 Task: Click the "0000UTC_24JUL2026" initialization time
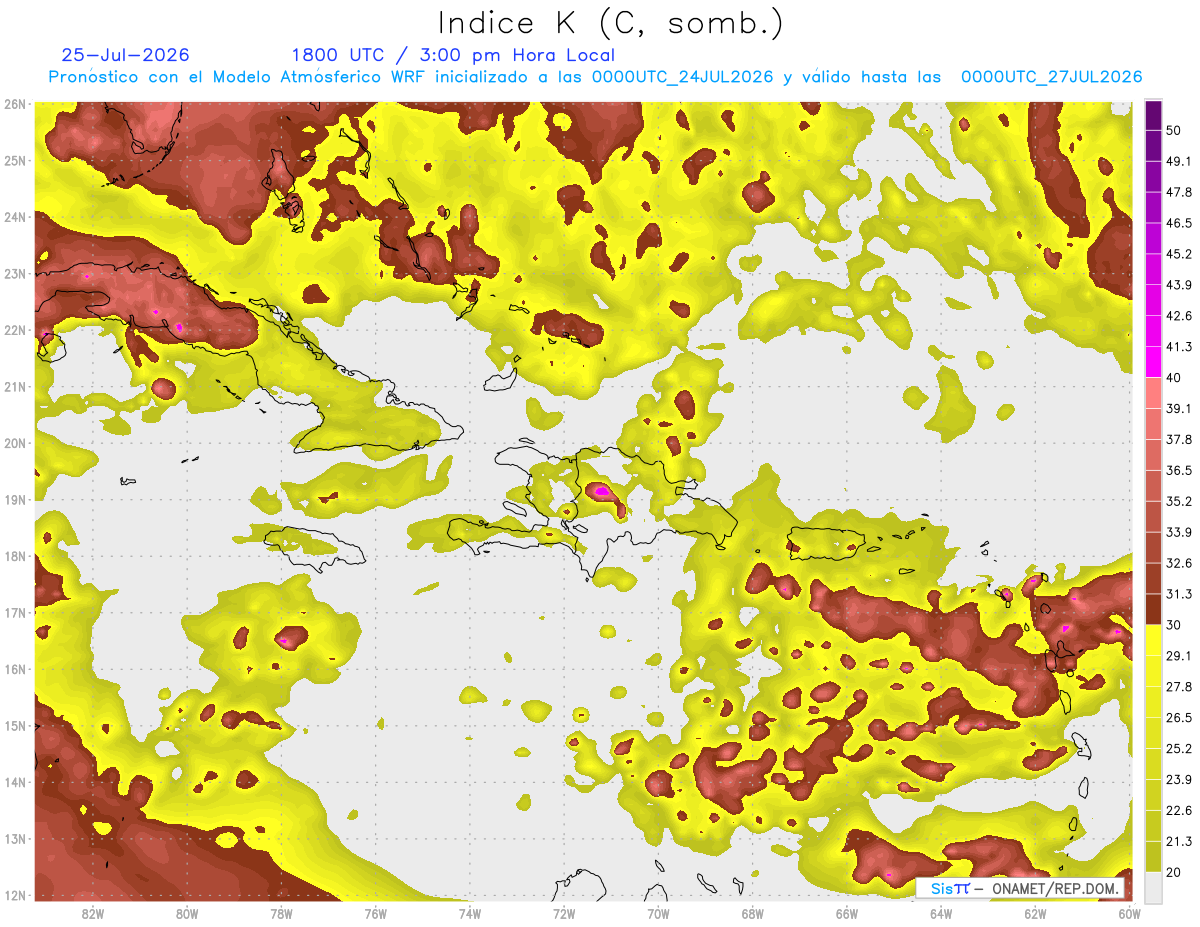(682, 77)
